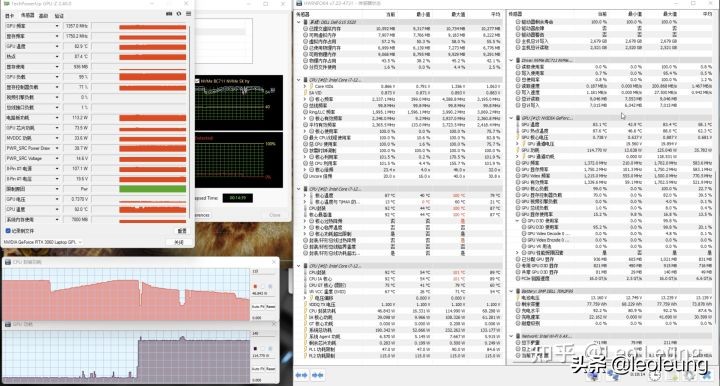Click Reset in the CPU 封装功耗 graph
The width and height of the screenshot is (720, 386).
point(271,307)
